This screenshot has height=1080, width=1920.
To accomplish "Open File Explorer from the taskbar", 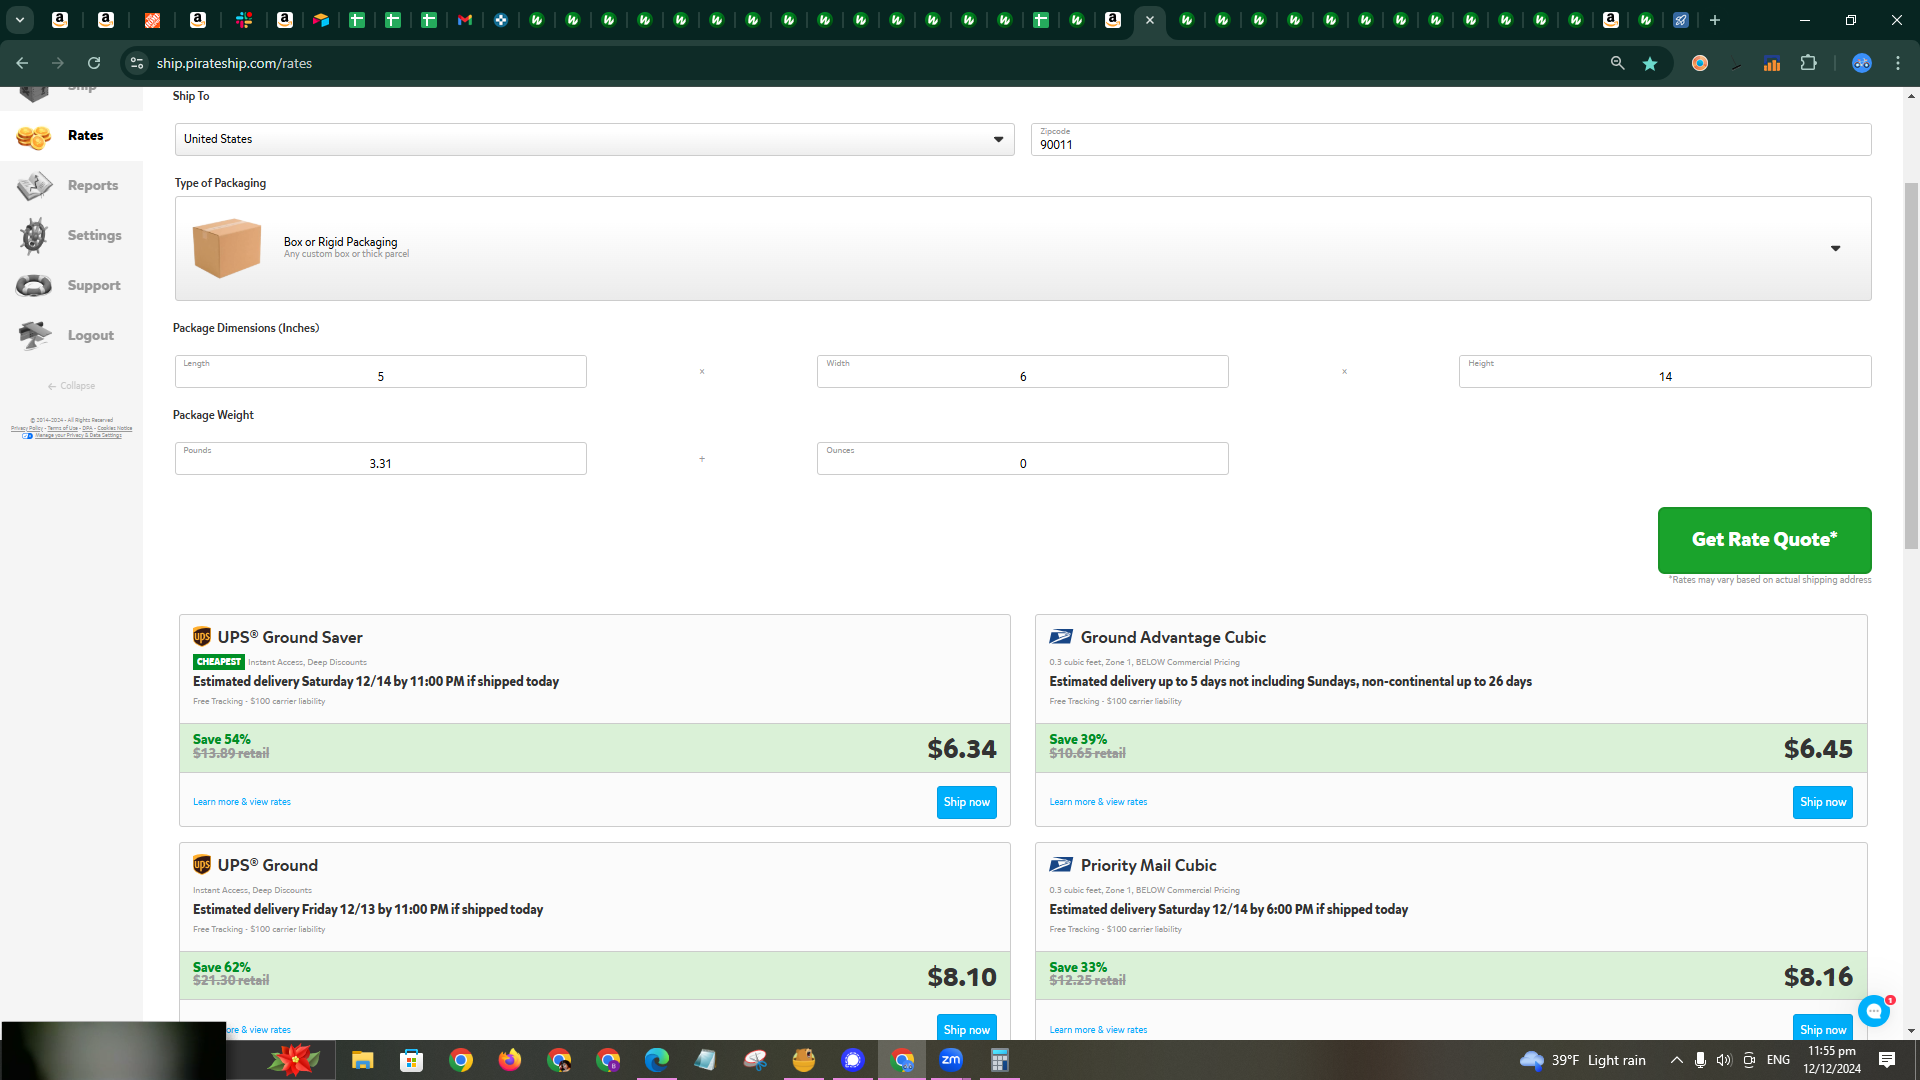I will pyautogui.click(x=362, y=1060).
